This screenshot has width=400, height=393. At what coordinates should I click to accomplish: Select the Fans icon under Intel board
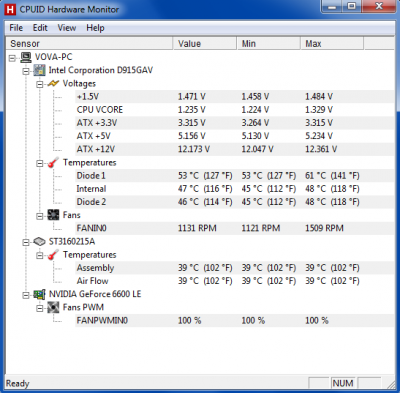pyautogui.click(x=53, y=215)
